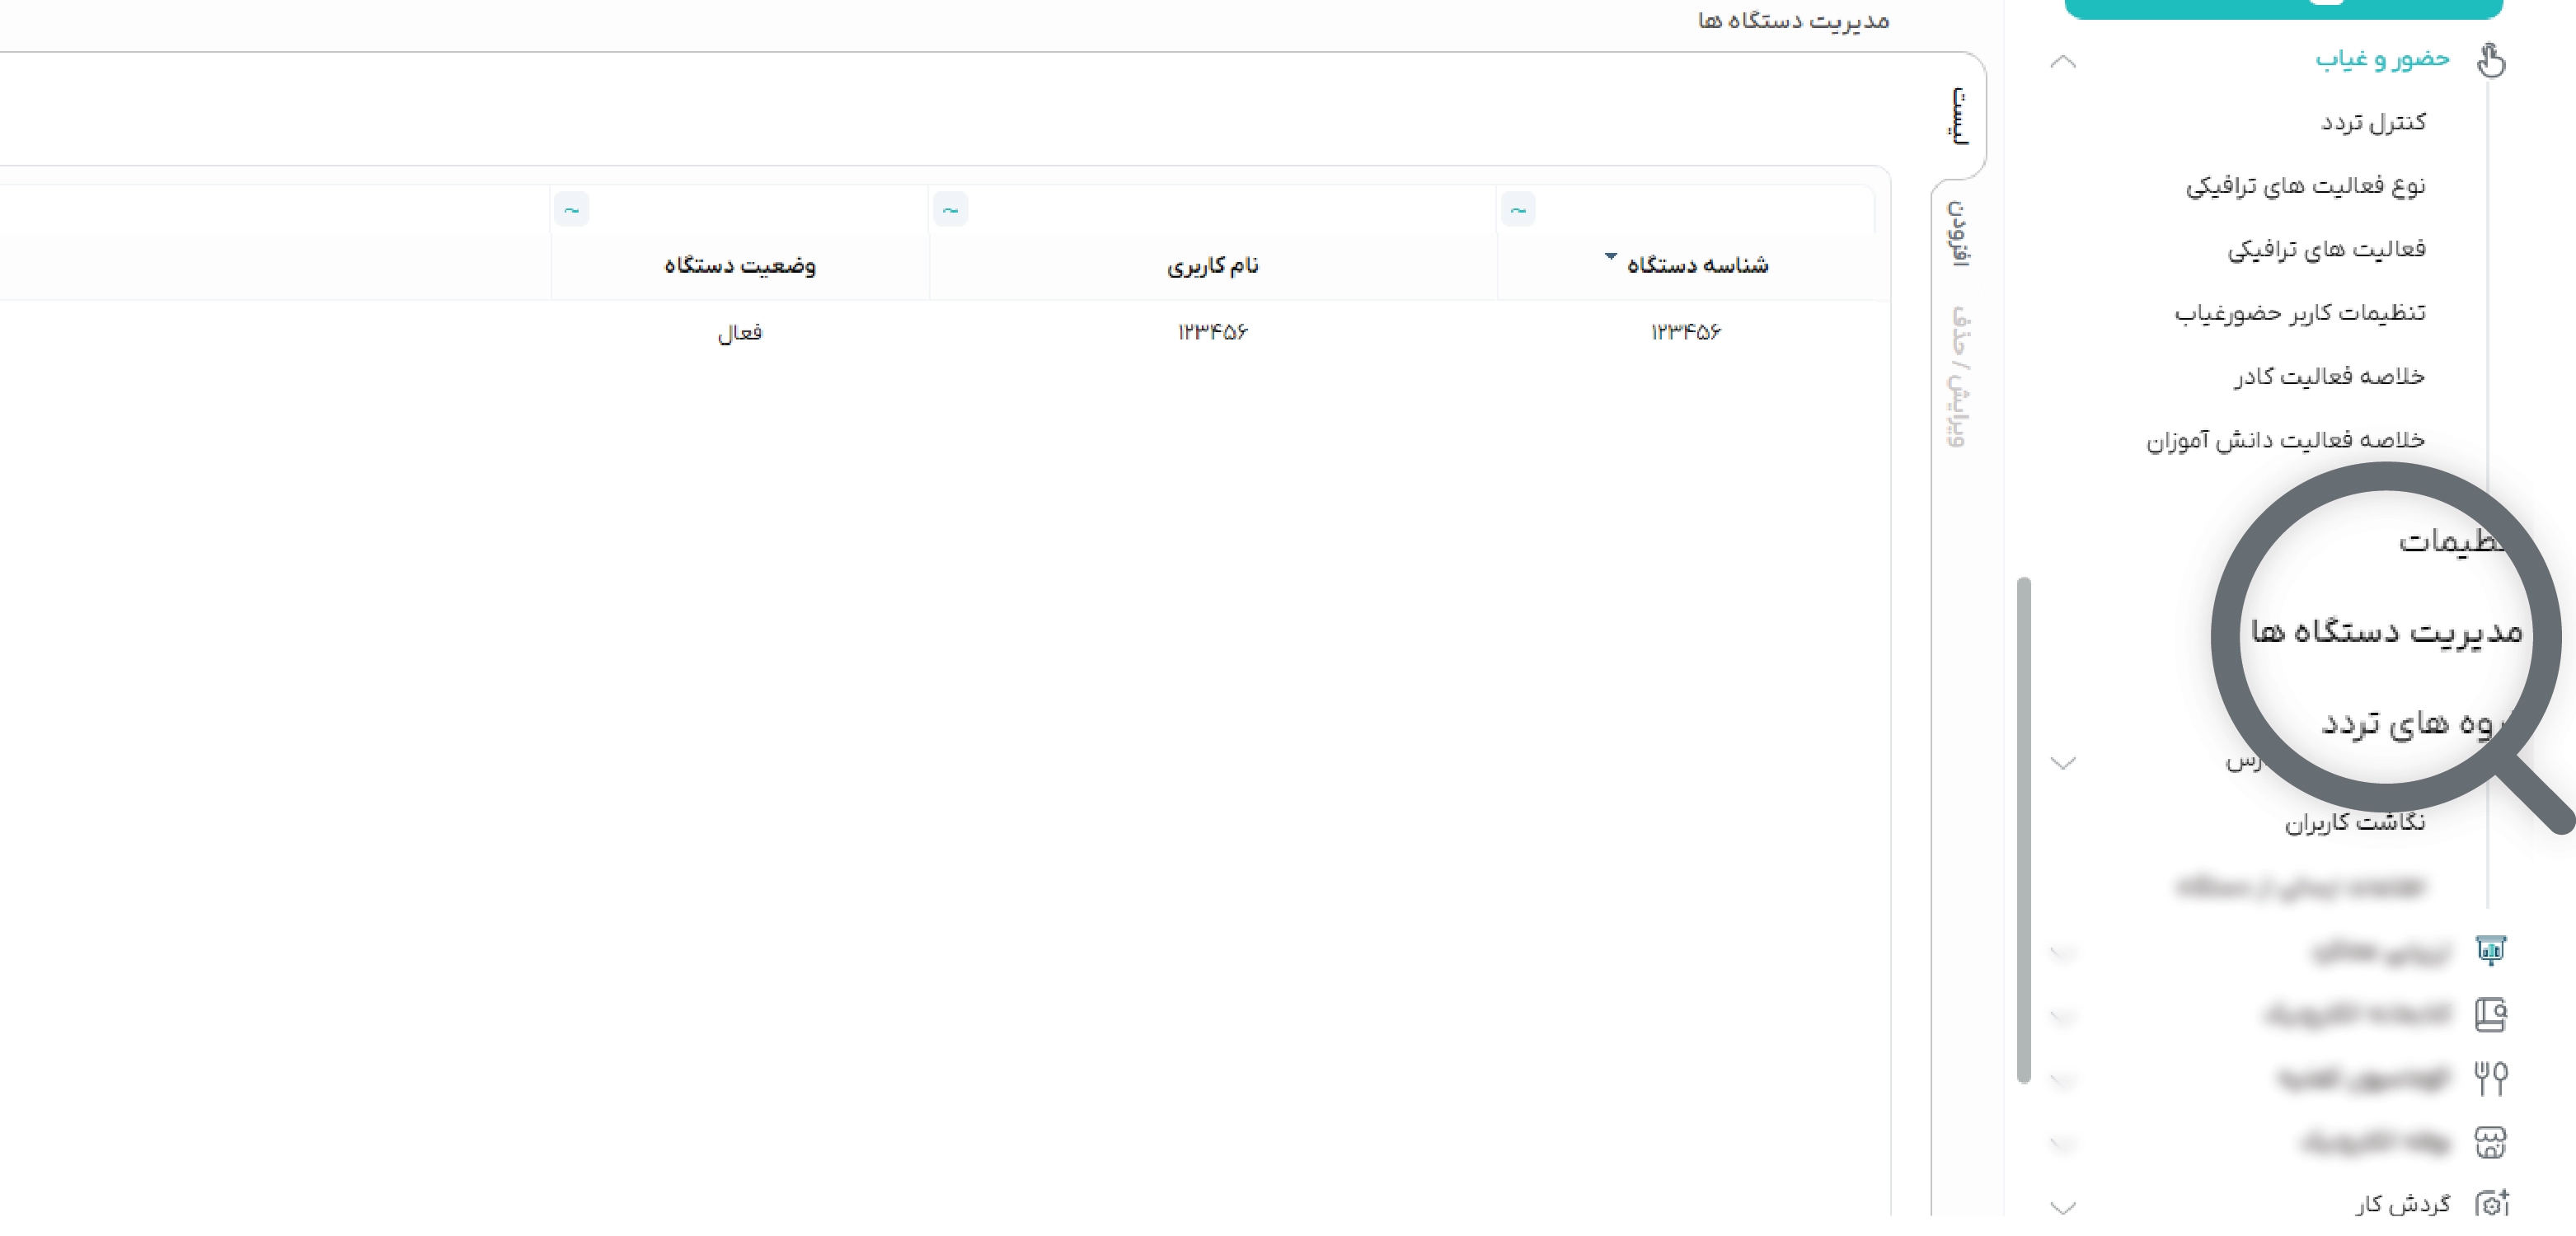
Task: Click the ۱۲۳۴۵۶ cell under نام کاربری
Action: click(1212, 332)
